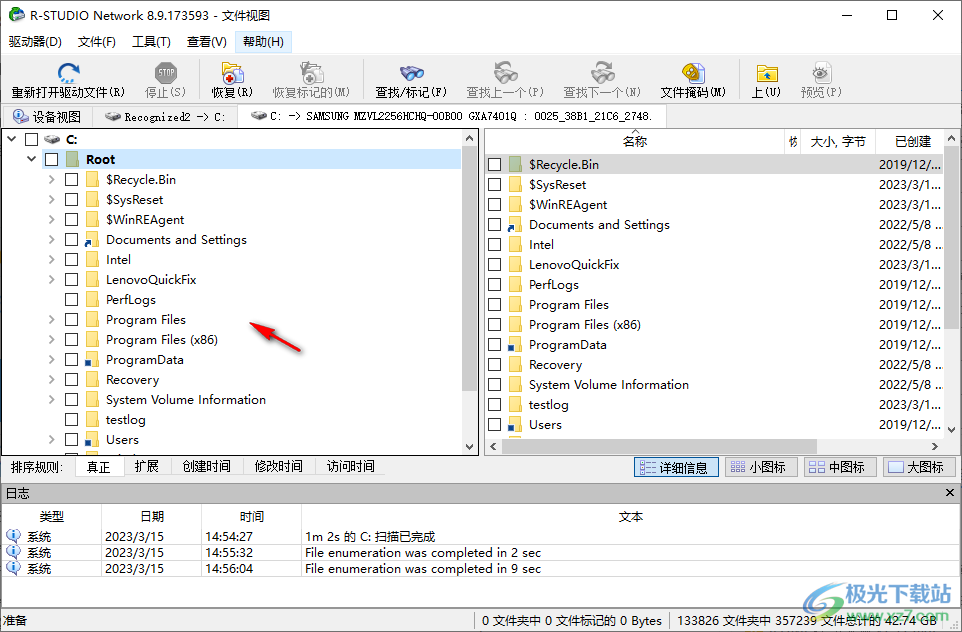962x632 pixels.
Task: Switch to medium icons (中图标) view
Action: [x=840, y=468]
